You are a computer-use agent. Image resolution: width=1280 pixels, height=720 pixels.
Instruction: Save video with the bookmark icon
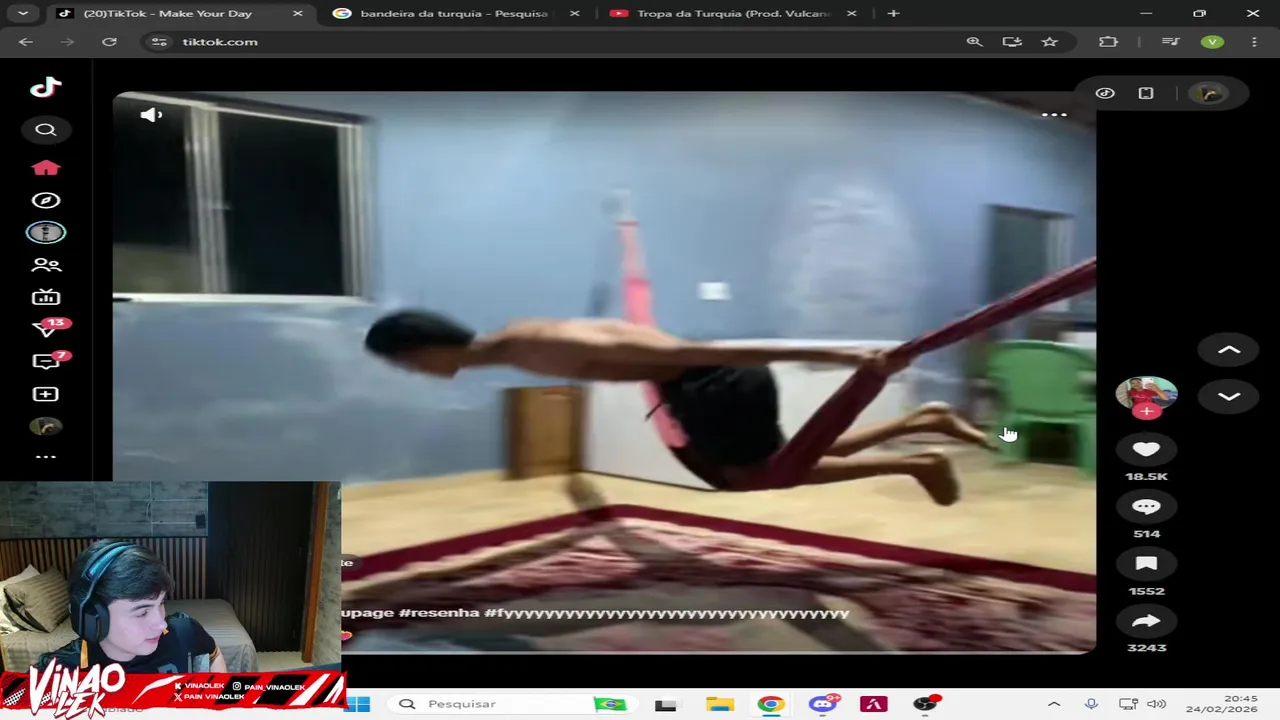(1146, 564)
